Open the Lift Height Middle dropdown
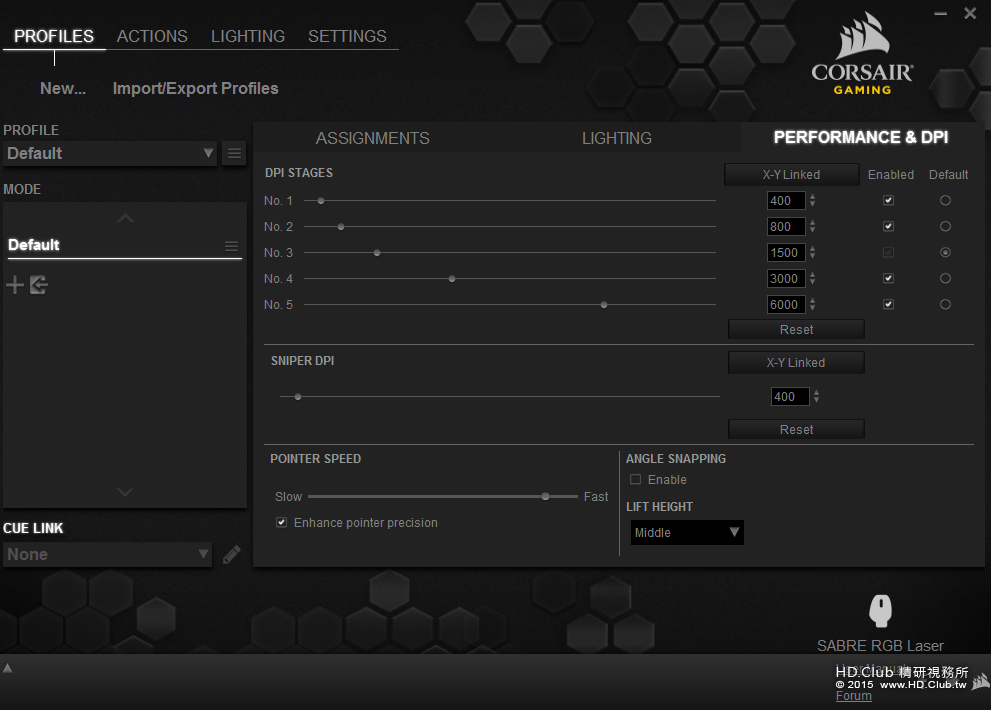991x710 pixels. 686,532
